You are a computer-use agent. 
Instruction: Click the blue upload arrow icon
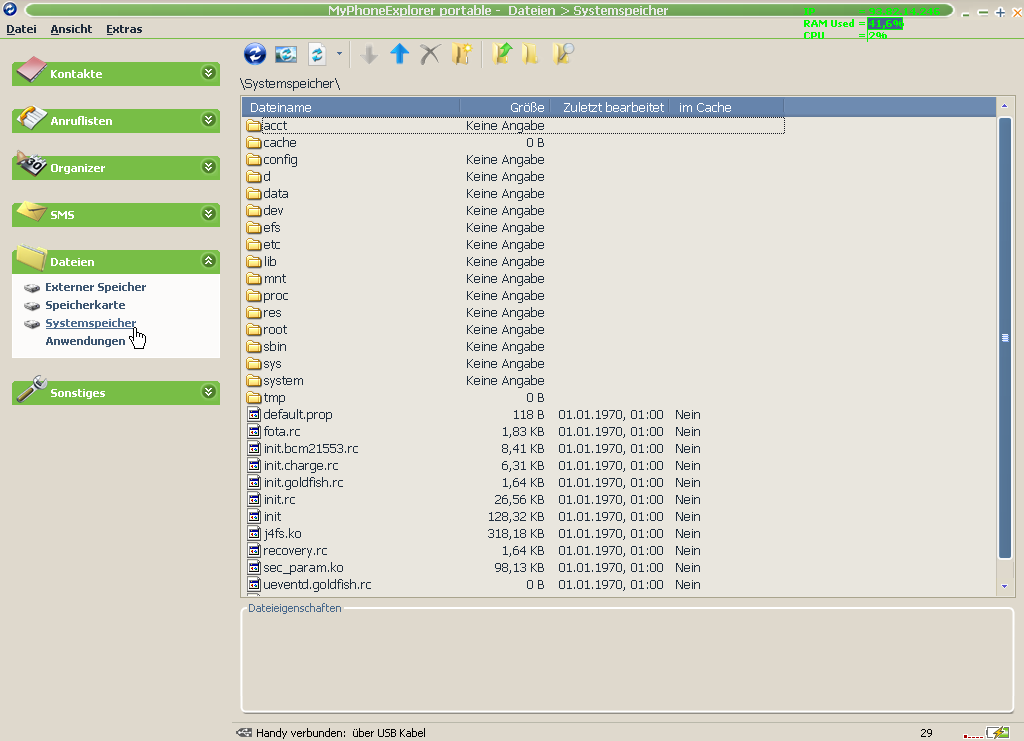400,54
